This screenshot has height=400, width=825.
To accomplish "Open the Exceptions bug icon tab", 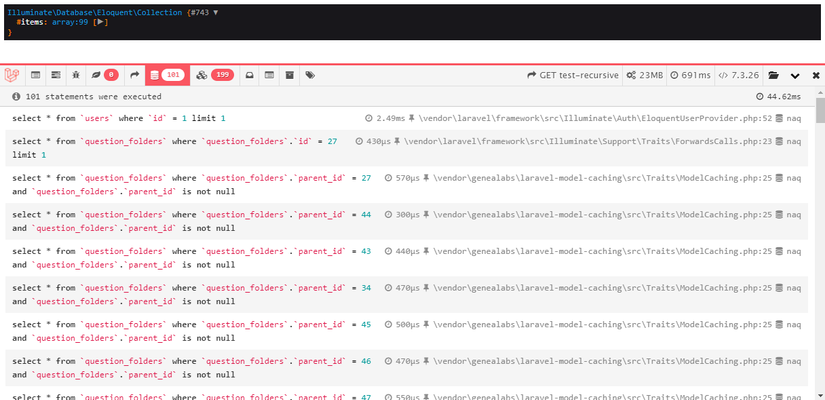I will 76,75.
